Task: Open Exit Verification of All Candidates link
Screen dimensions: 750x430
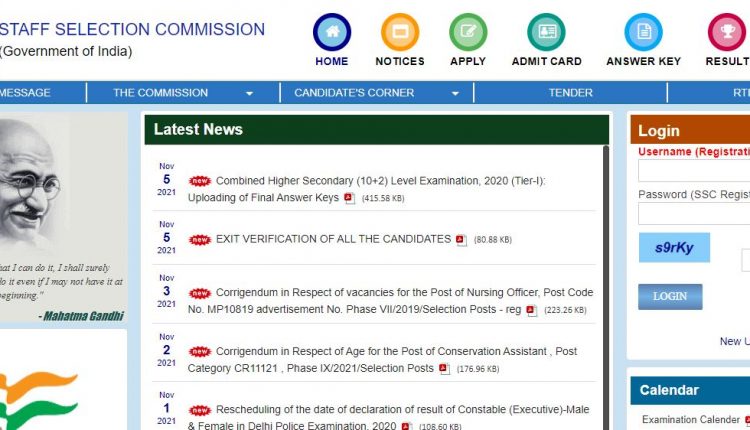Action: (x=333, y=239)
